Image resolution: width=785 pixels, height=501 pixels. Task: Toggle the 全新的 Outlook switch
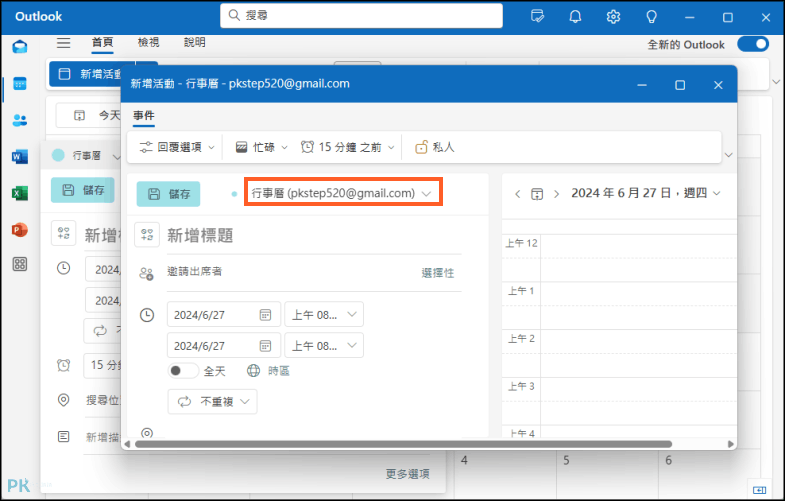click(x=753, y=44)
